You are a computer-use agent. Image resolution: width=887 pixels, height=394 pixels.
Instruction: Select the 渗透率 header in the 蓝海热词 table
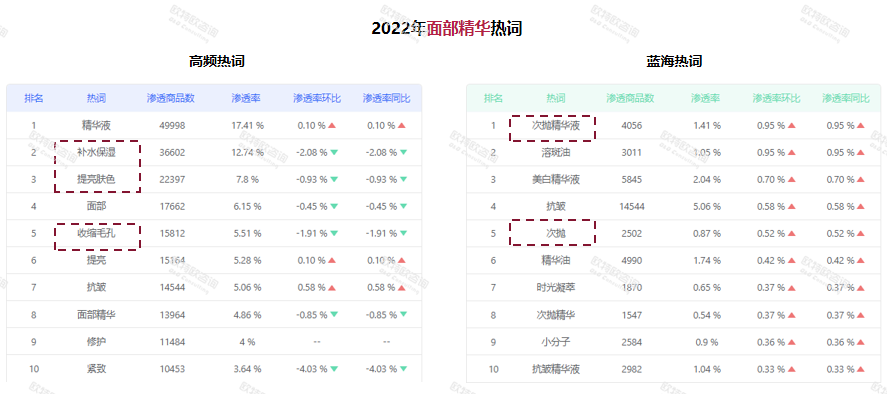click(x=705, y=98)
